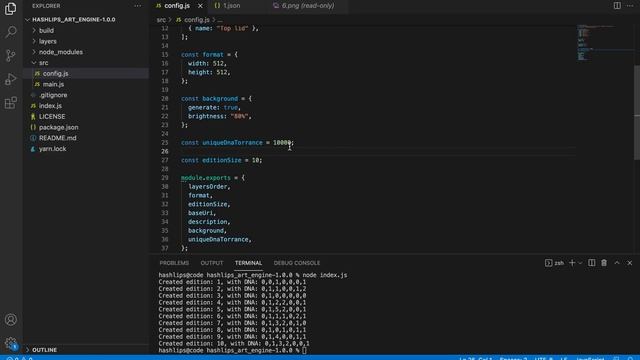This screenshot has height=360, width=640.
Task: Close the config.js editor tab
Action: coord(200,6)
